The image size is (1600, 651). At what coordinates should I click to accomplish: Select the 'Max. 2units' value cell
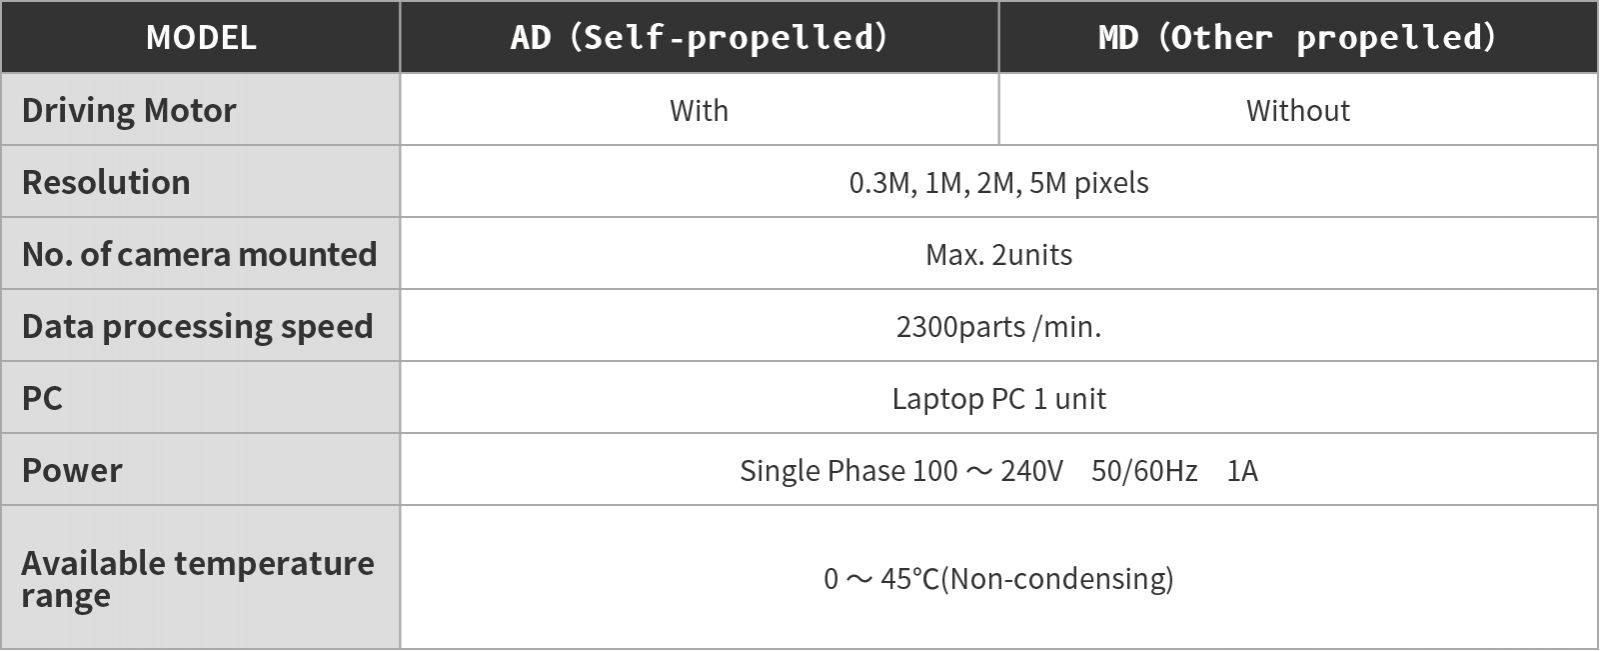pyautogui.click(x=998, y=255)
